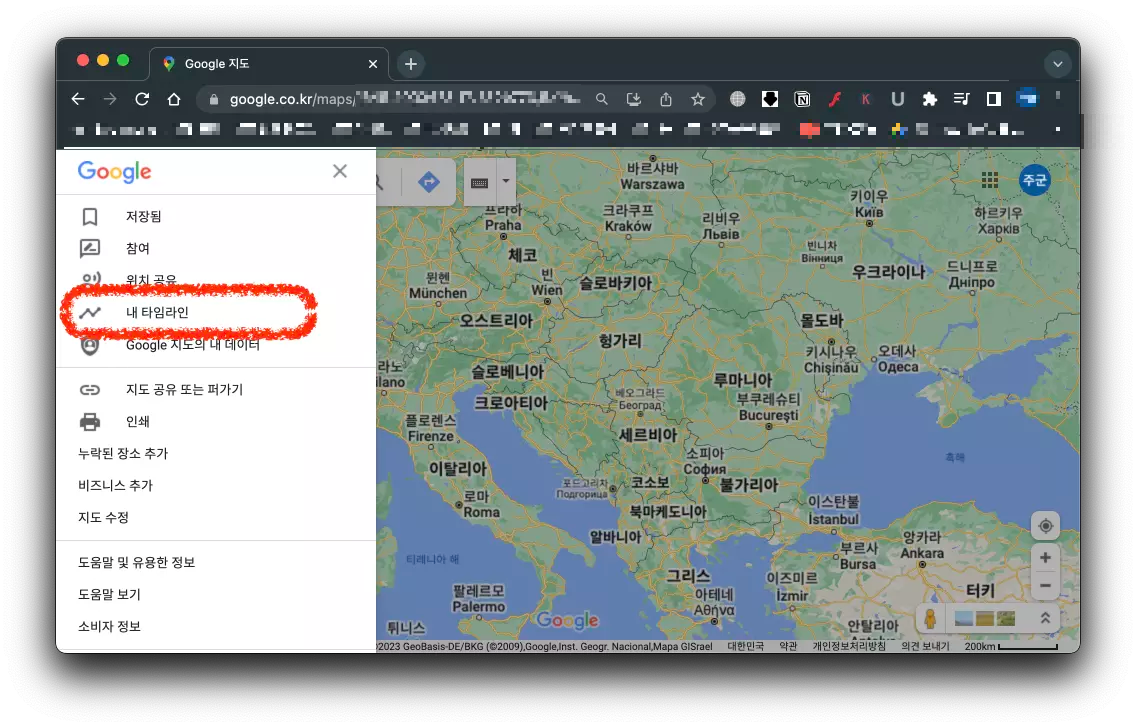Viewport: 1136px width, 727px height.
Task: Open the Google apps grid
Action: click(x=990, y=180)
